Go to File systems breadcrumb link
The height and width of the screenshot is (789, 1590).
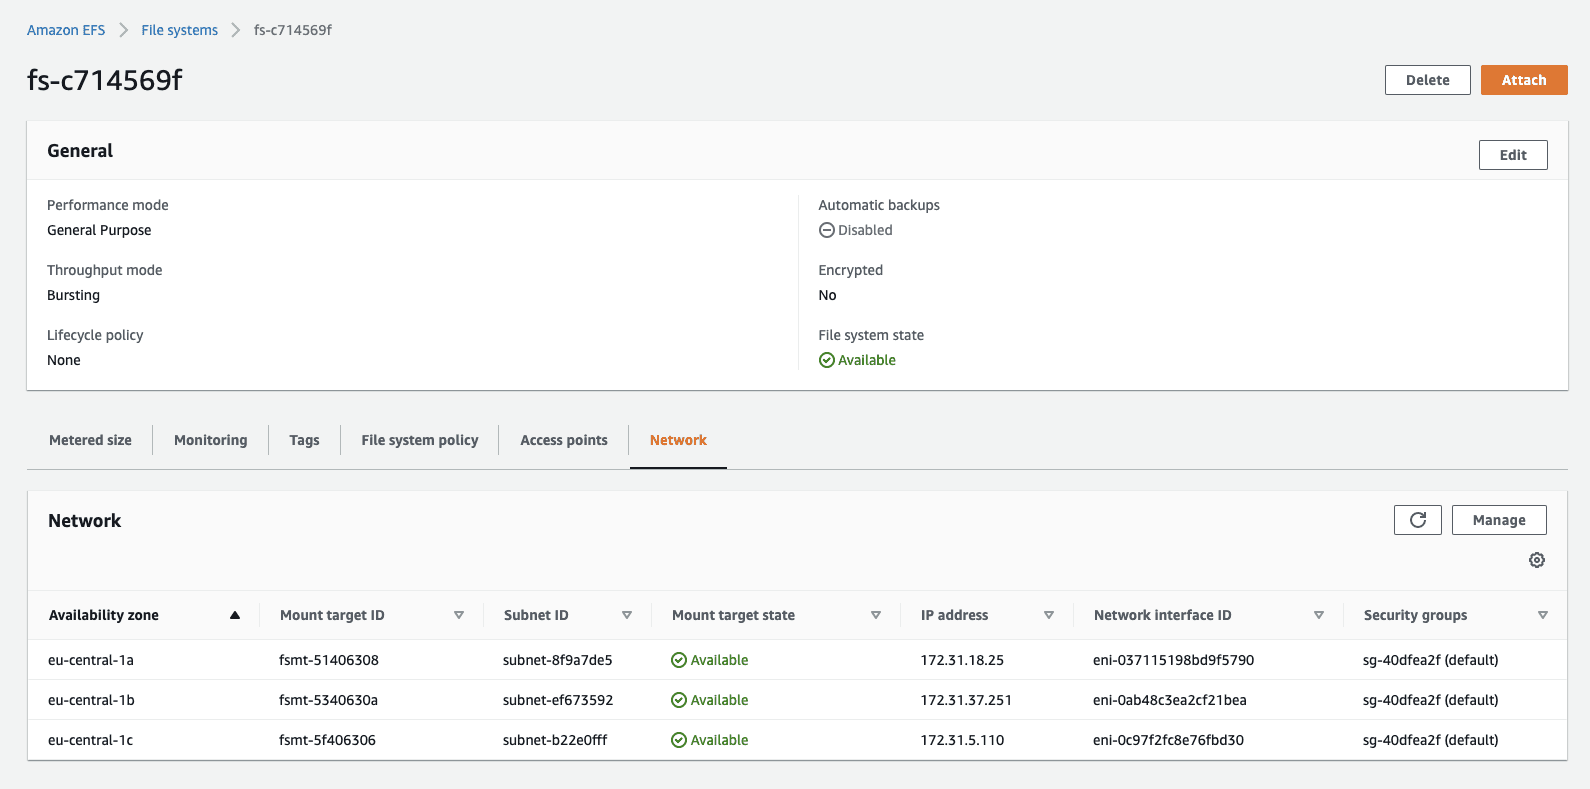click(x=179, y=30)
